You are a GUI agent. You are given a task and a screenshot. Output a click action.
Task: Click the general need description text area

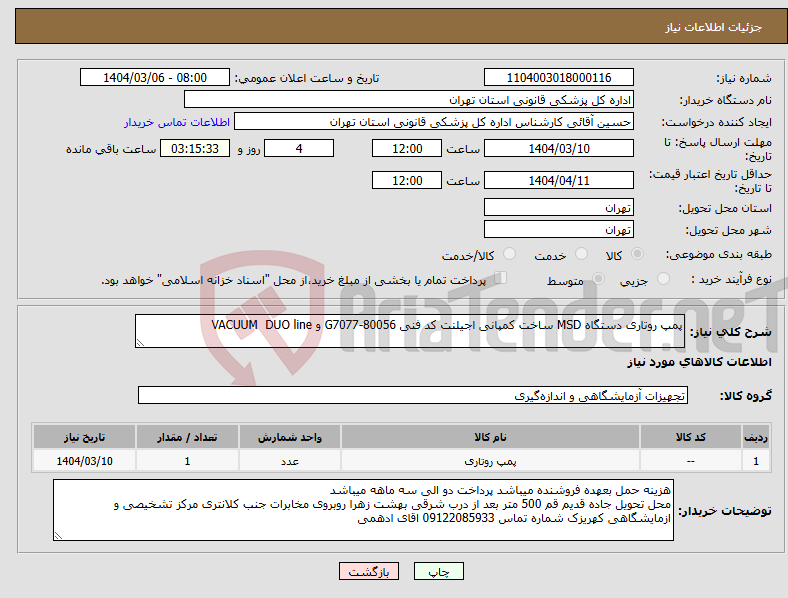point(410,331)
